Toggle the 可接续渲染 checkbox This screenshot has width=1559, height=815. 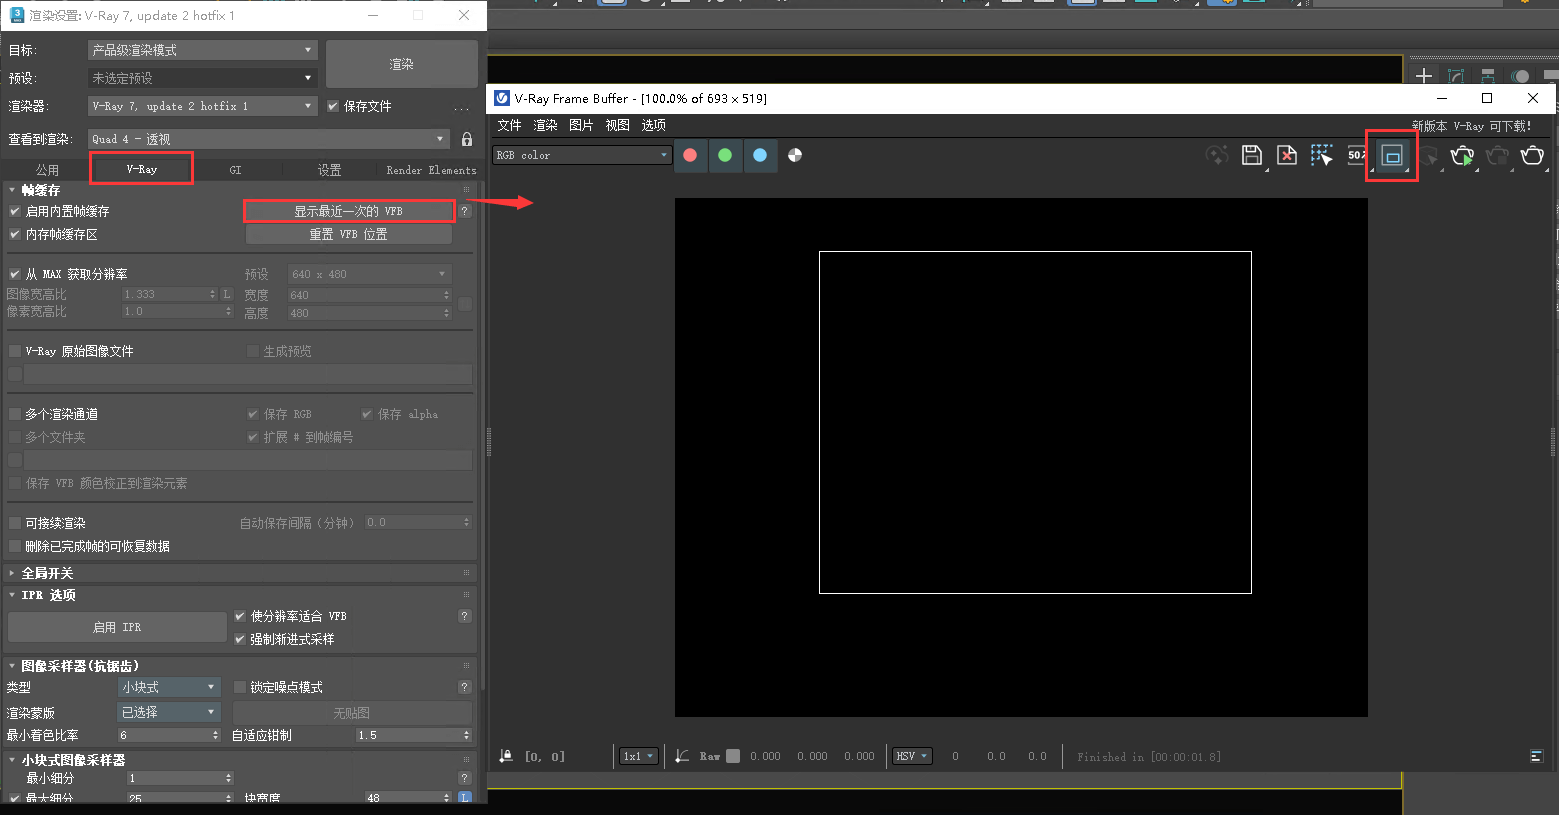[x=15, y=523]
